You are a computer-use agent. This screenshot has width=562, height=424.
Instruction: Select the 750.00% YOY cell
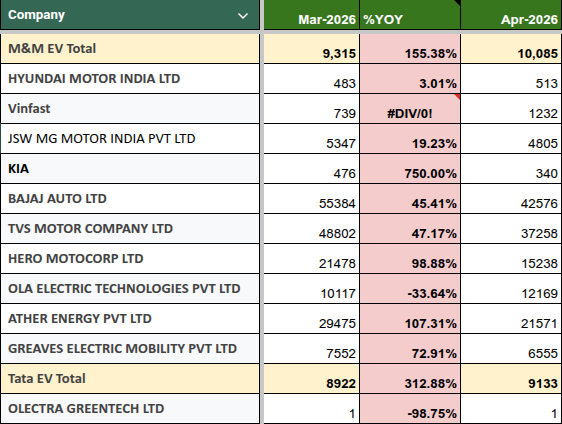point(410,169)
